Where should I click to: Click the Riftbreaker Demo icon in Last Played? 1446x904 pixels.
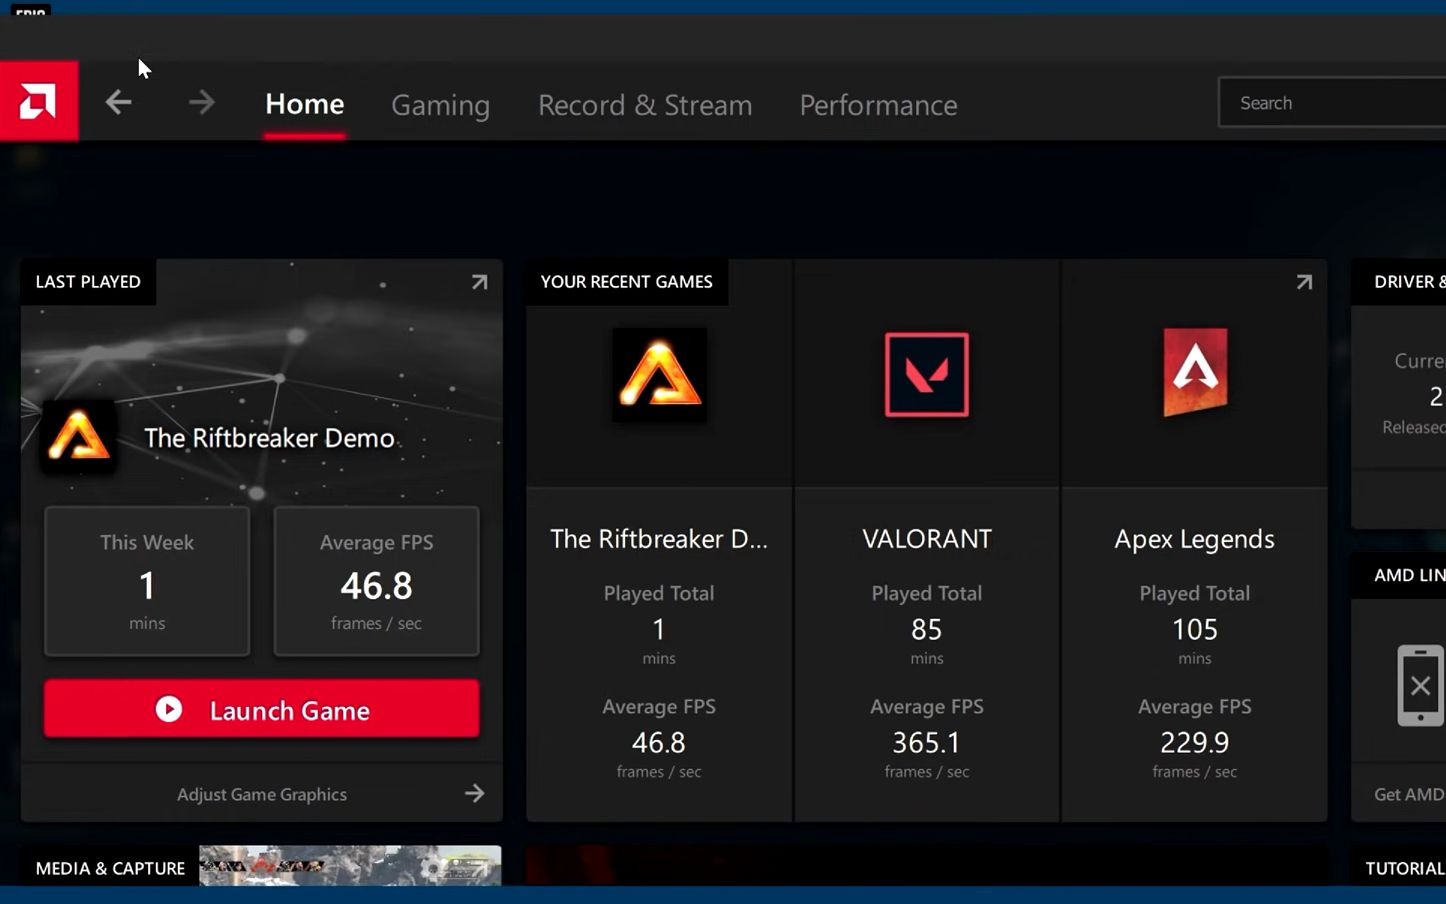79,437
